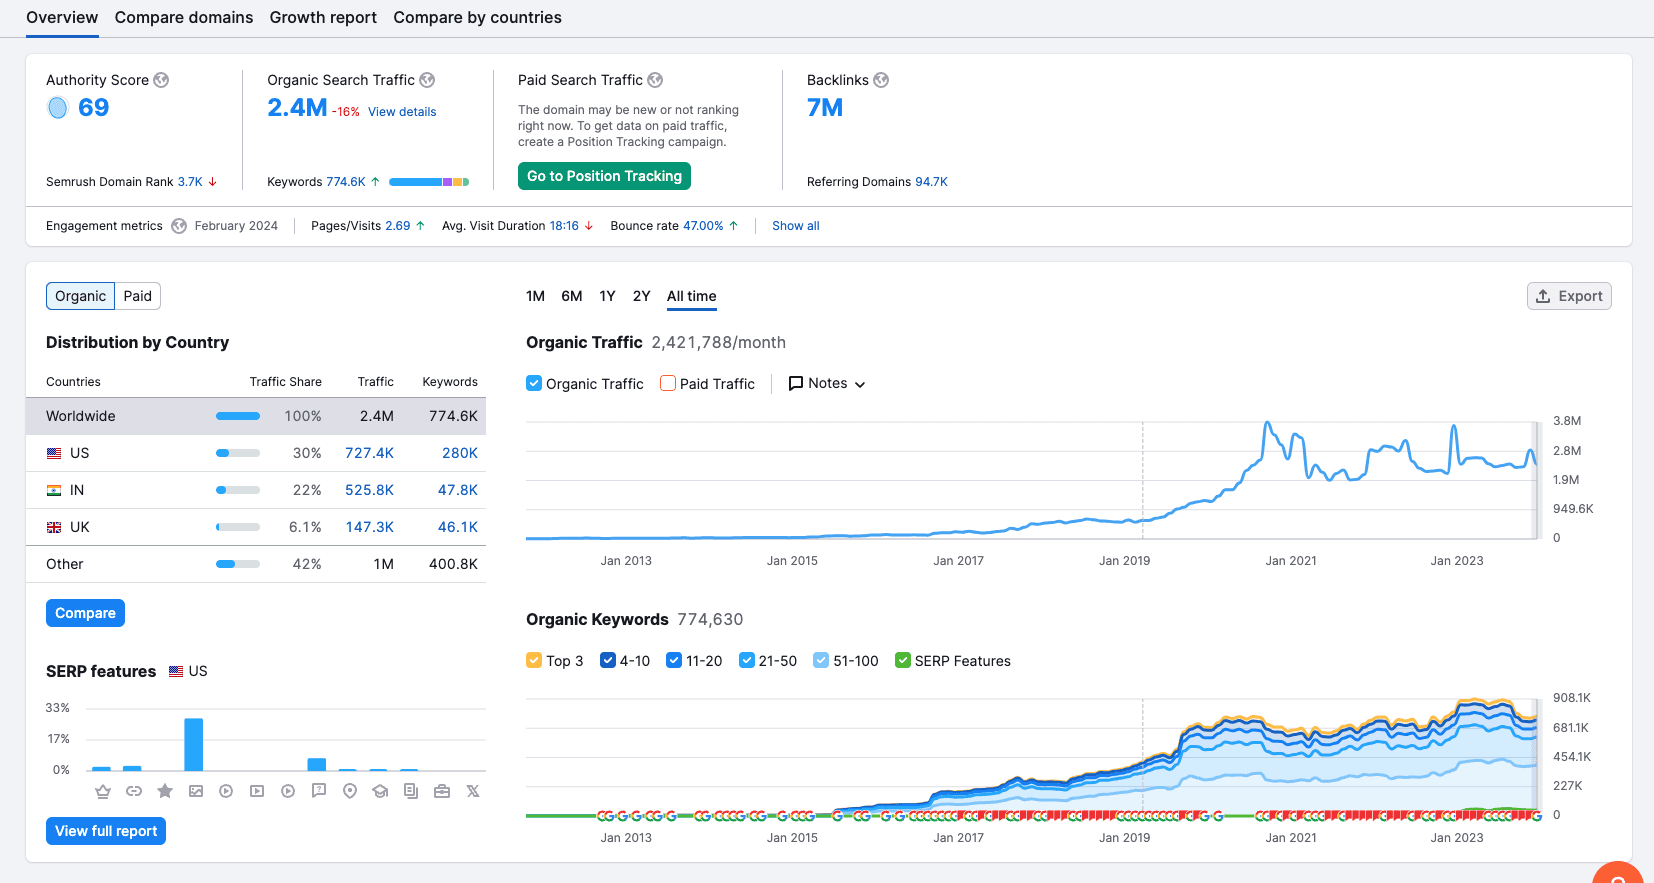
Task: Click IN keywords value 47.8K
Action: [x=458, y=490]
